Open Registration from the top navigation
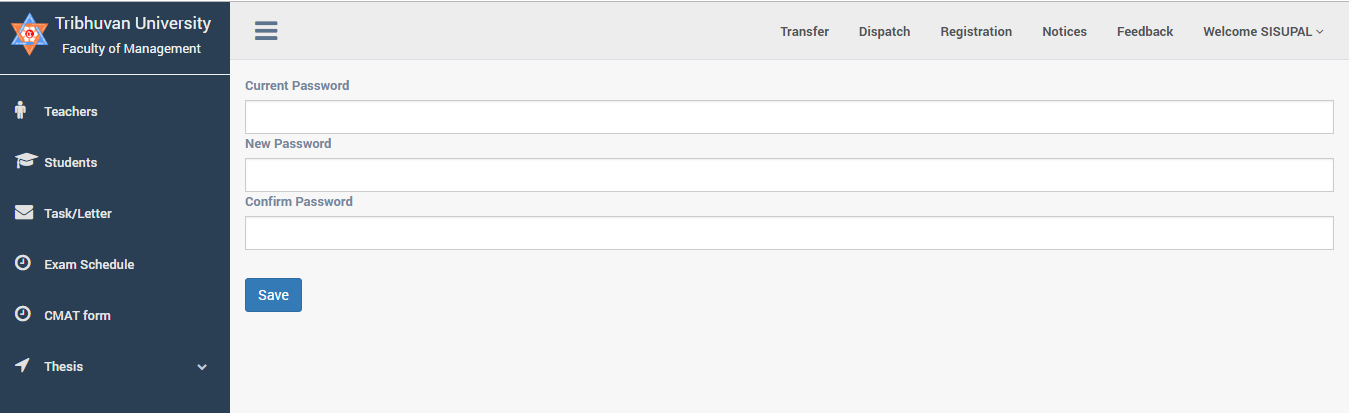The width and height of the screenshot is (1349, 413). [976, 32]
